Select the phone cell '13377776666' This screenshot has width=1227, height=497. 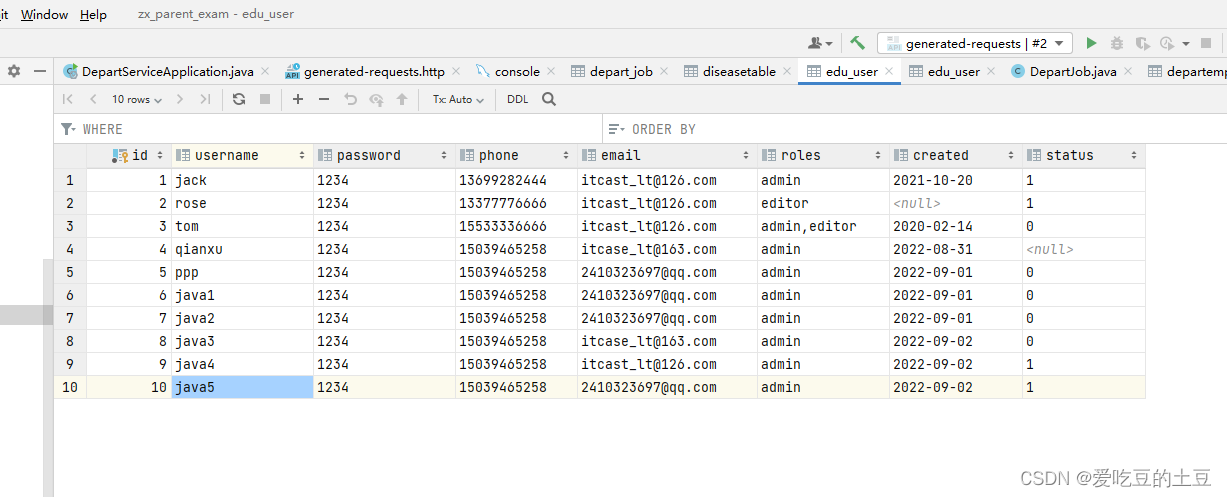point(516,203)
